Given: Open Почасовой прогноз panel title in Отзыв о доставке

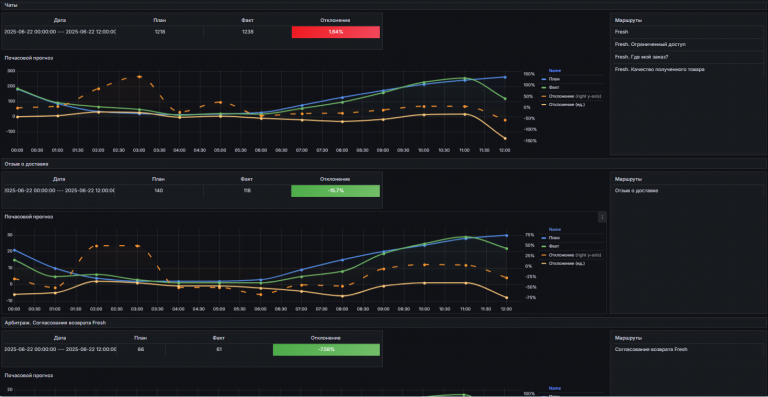Looking at the screenshot, I should click(29, 216).
